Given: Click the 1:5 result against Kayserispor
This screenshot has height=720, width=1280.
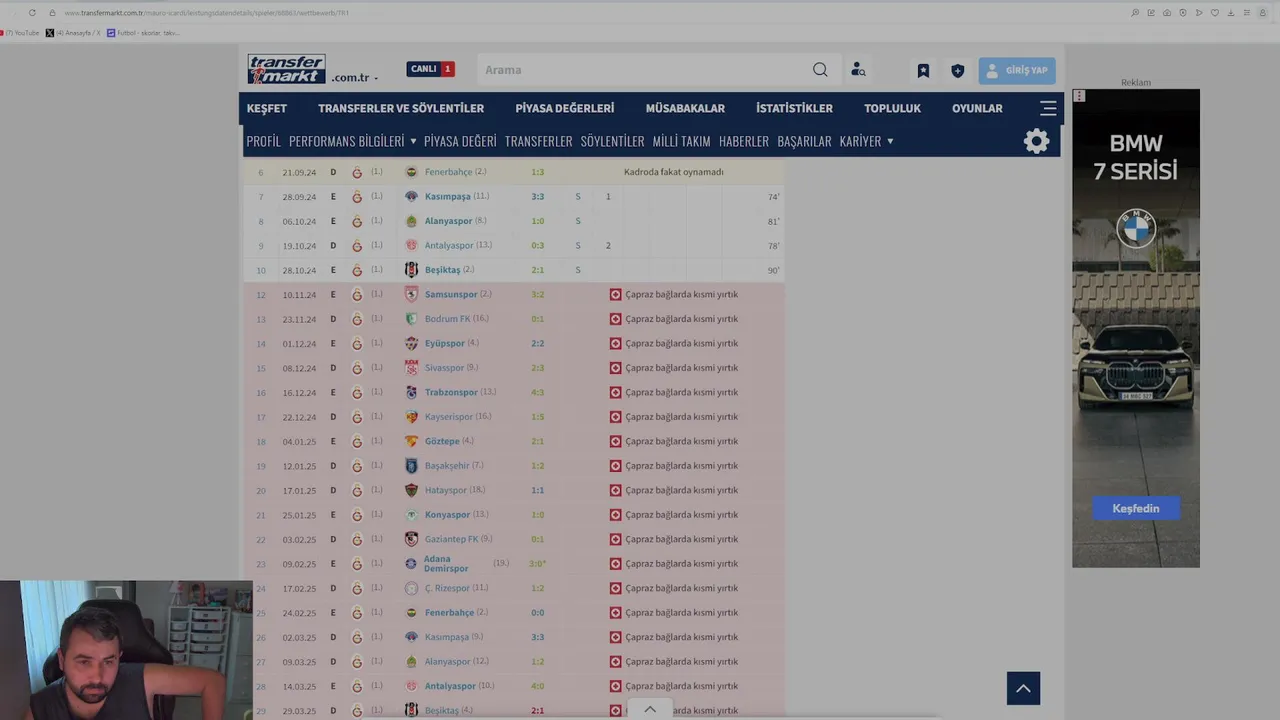Looking at the screenshot, I should (x=538, y=417).
